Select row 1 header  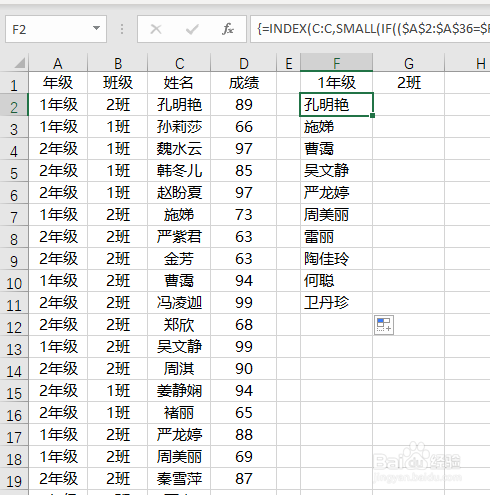pos(14,84)
